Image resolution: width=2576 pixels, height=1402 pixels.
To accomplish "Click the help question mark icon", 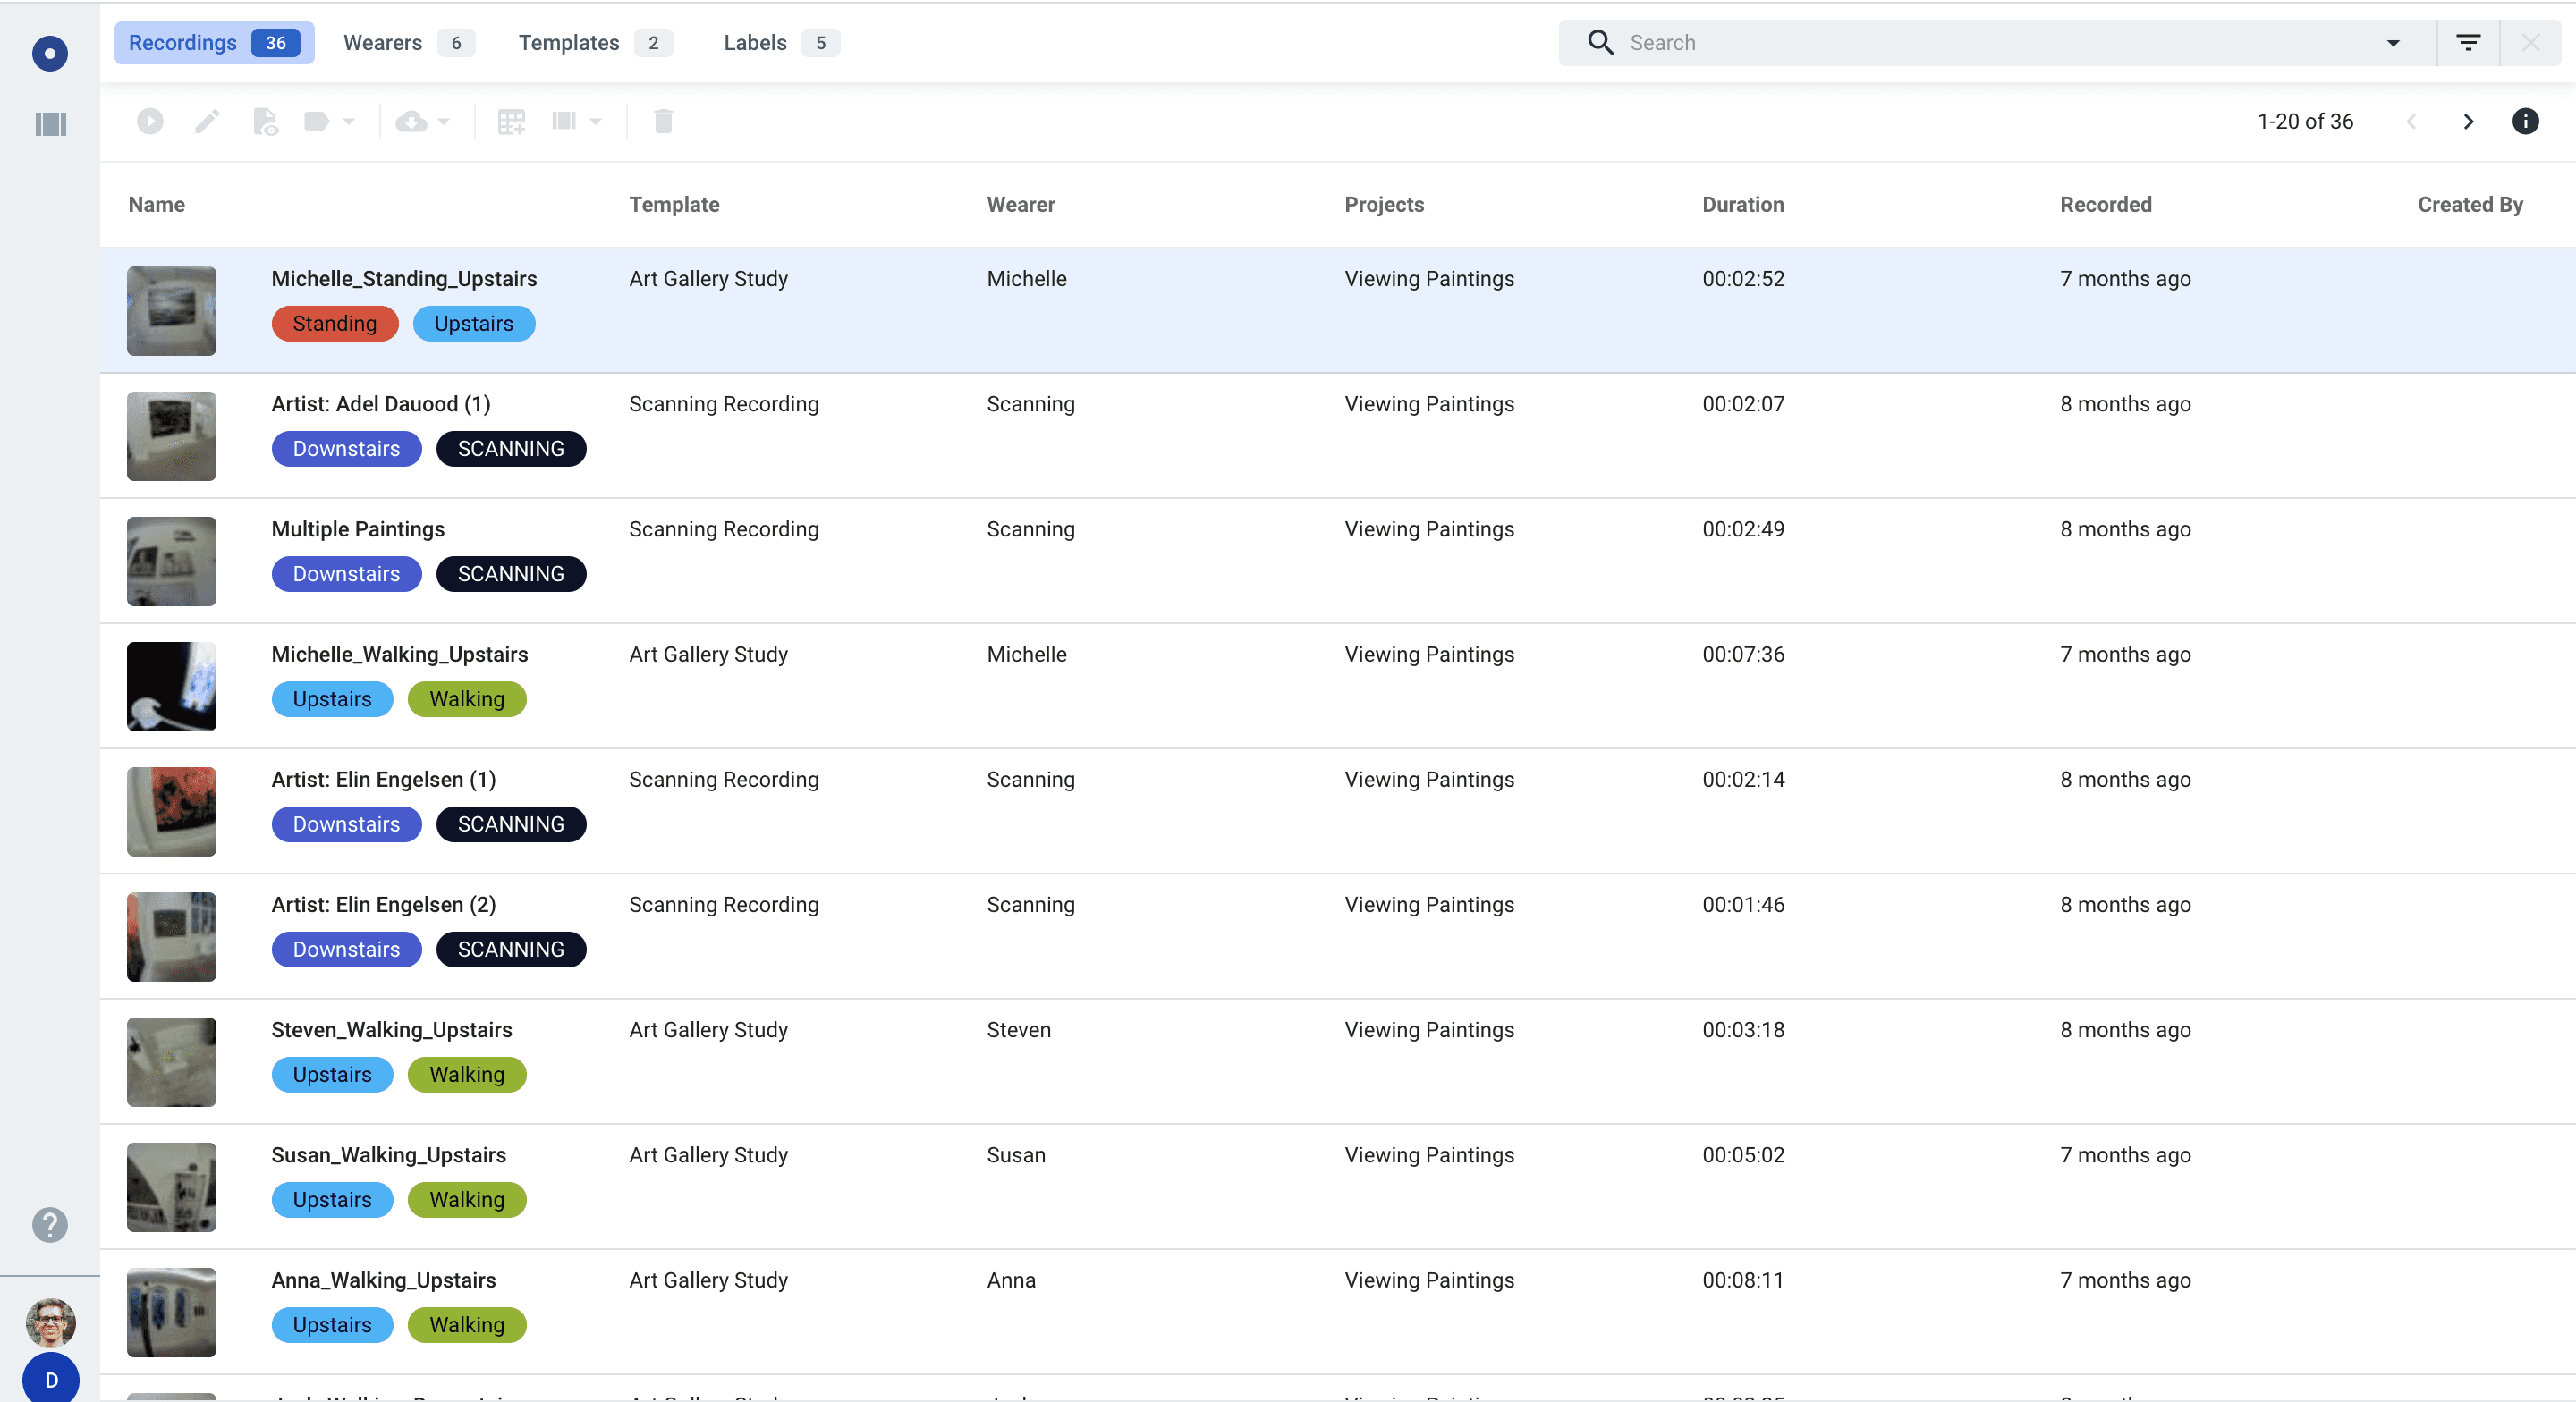I will [50, 1224].
